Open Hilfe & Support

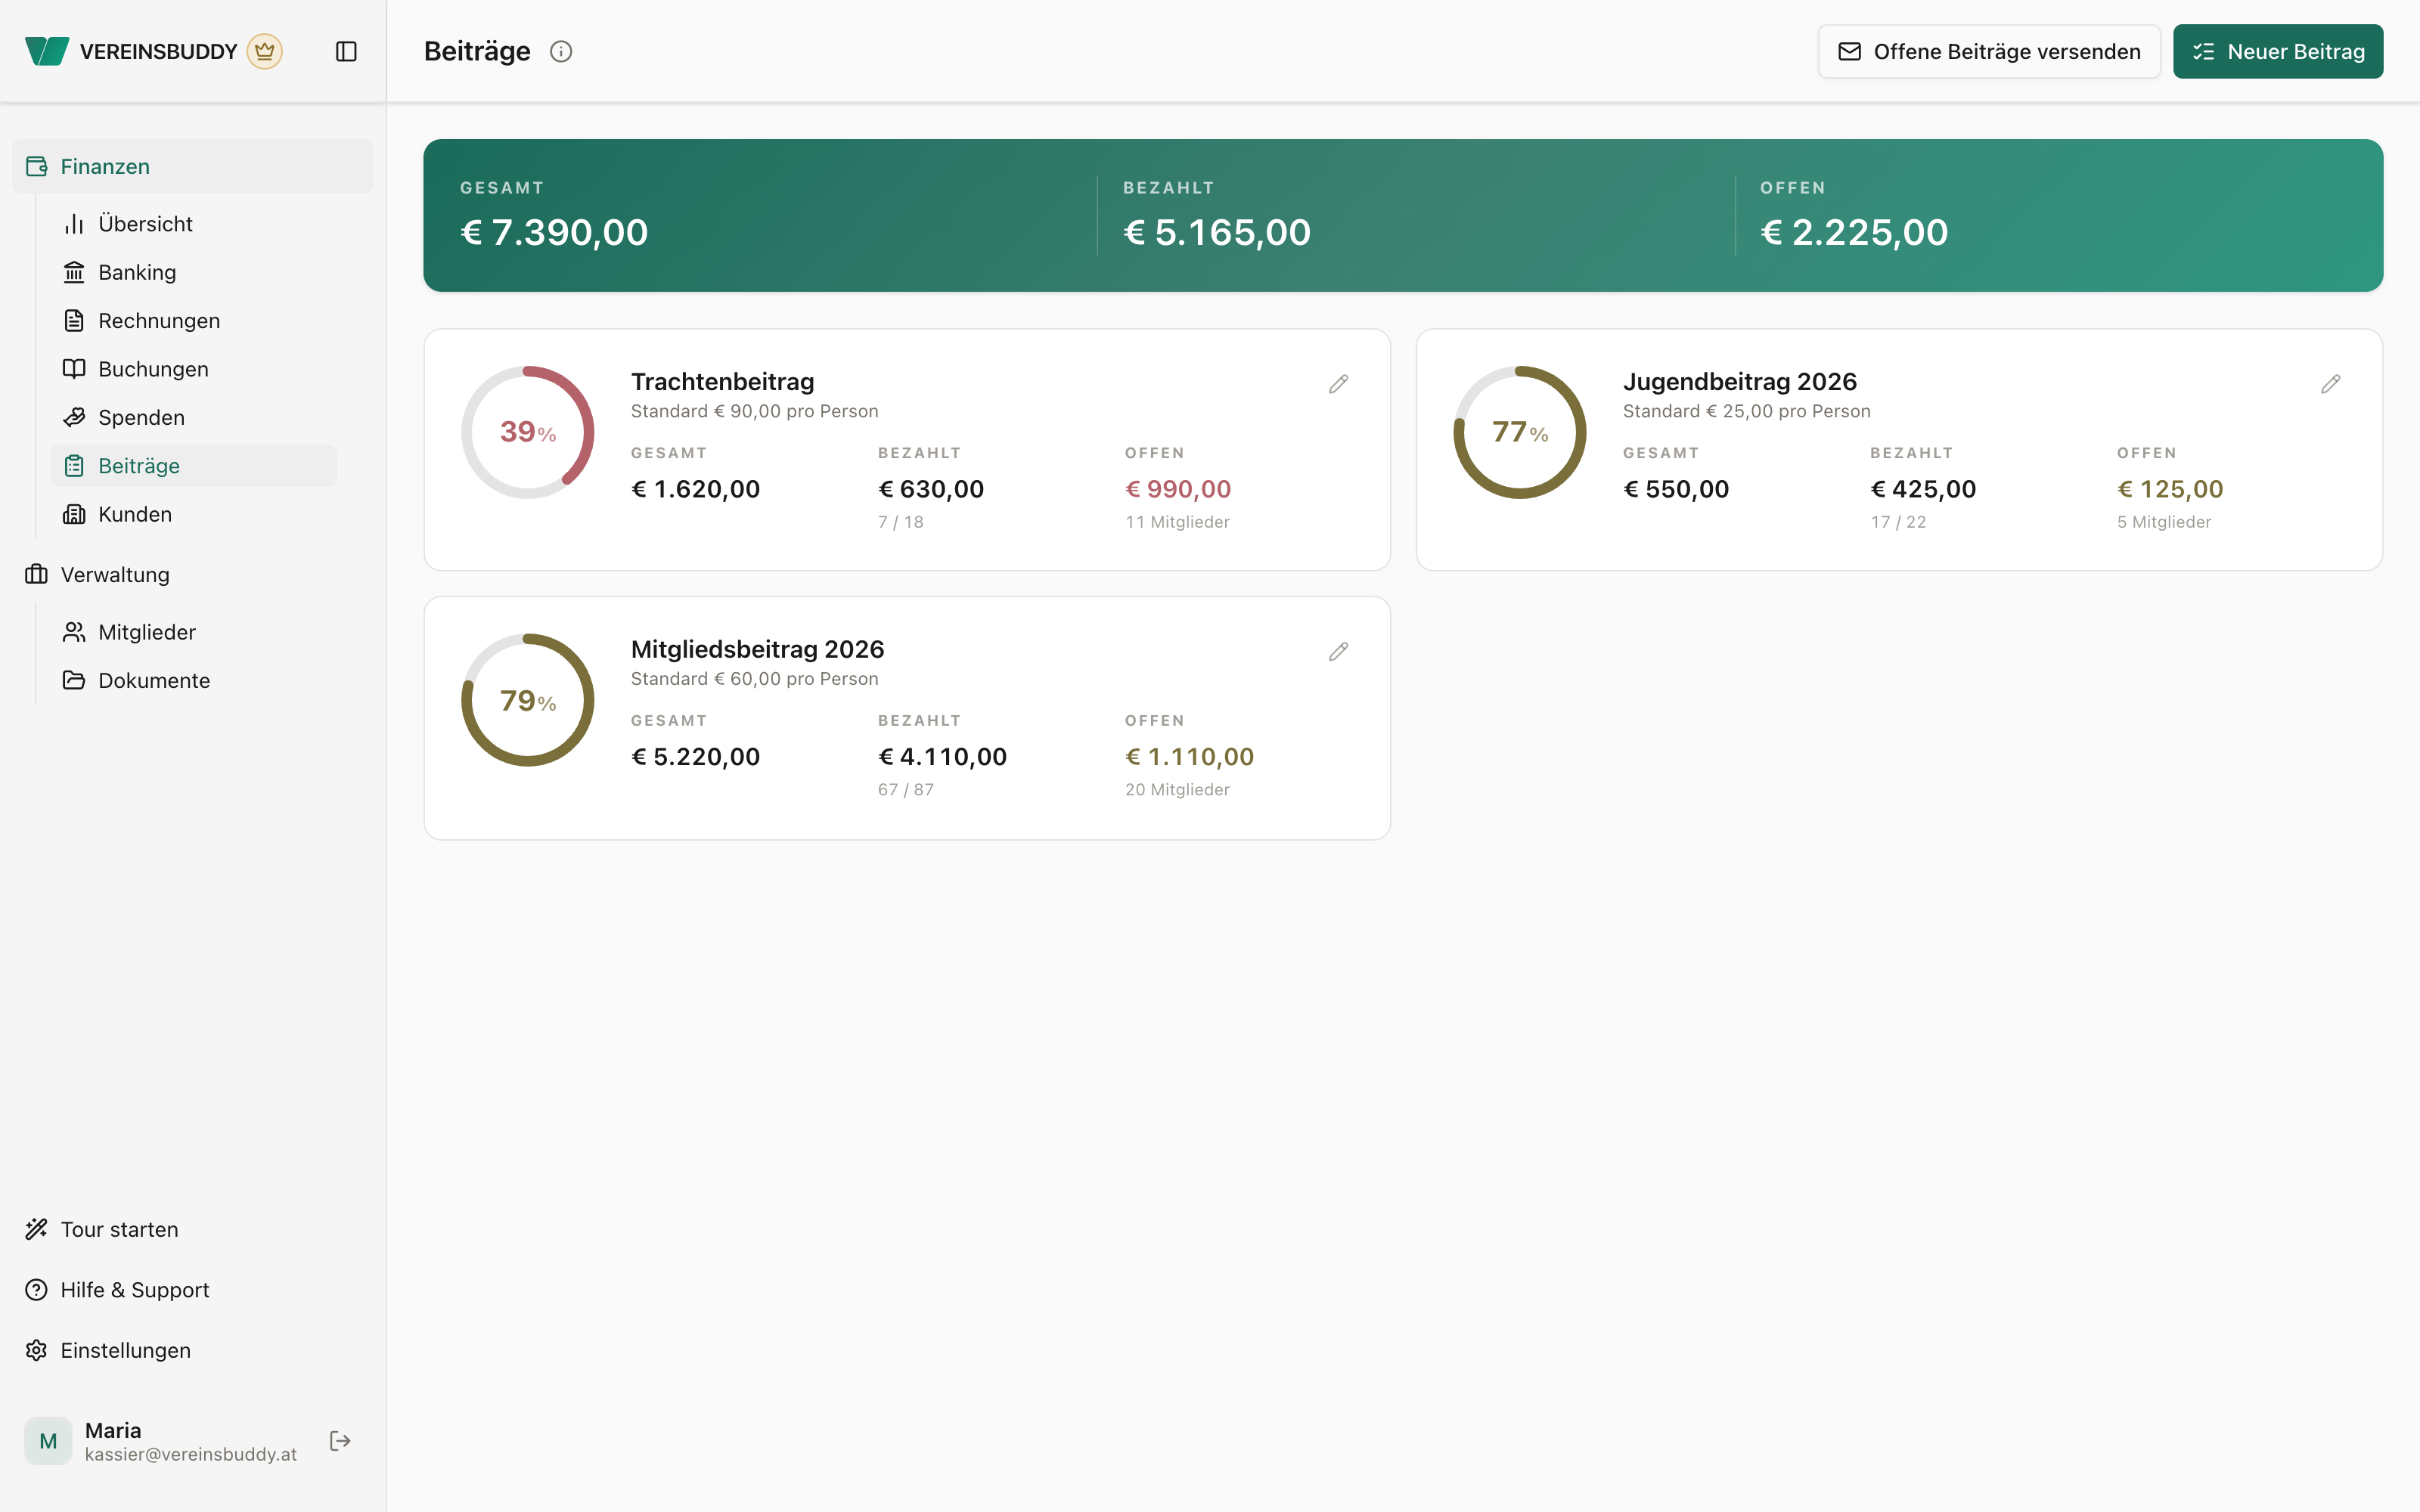pyautogui.click(x=192, y=1290)
